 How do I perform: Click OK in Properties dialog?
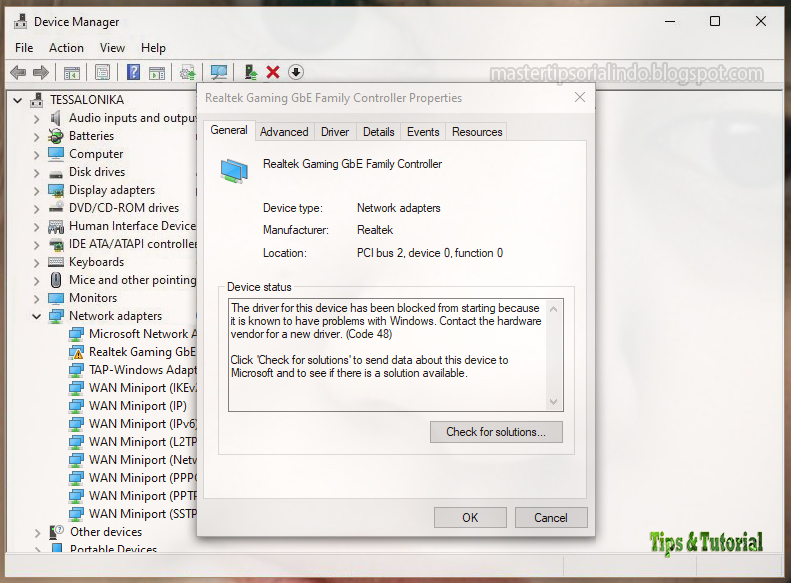click(470, 517)
